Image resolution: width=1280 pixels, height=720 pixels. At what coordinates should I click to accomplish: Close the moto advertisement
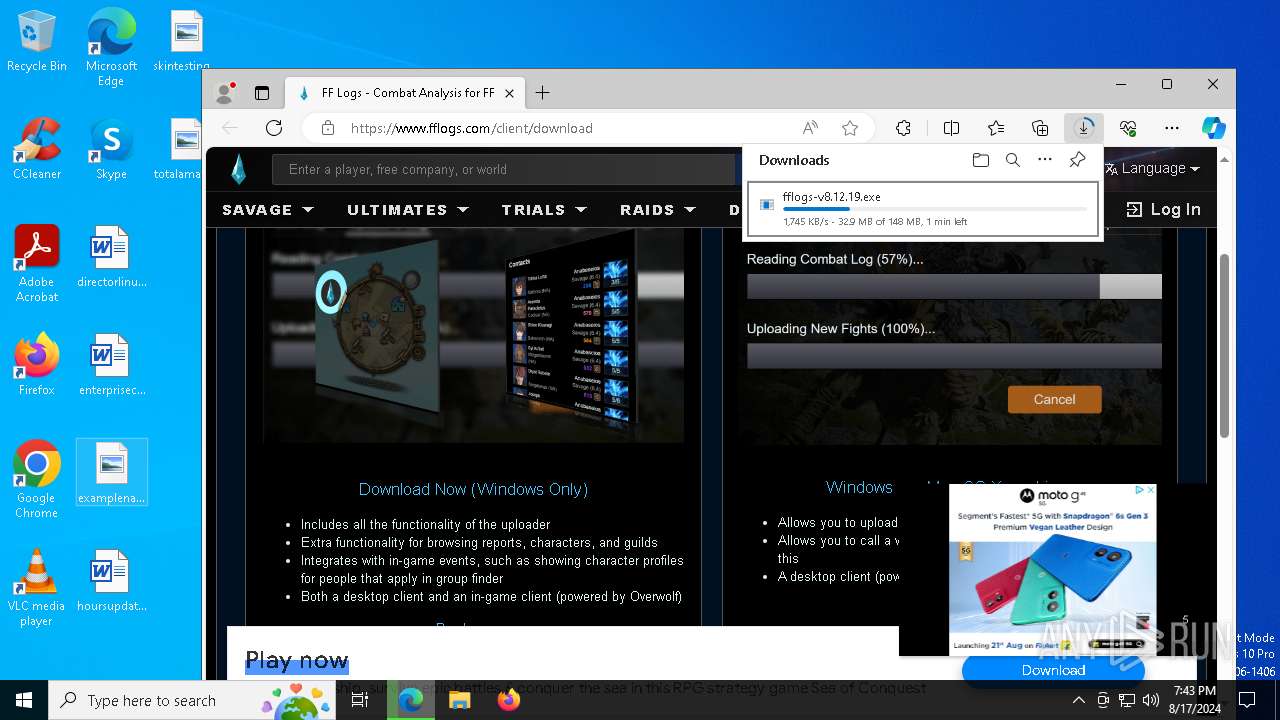(x=1151, y=490)
